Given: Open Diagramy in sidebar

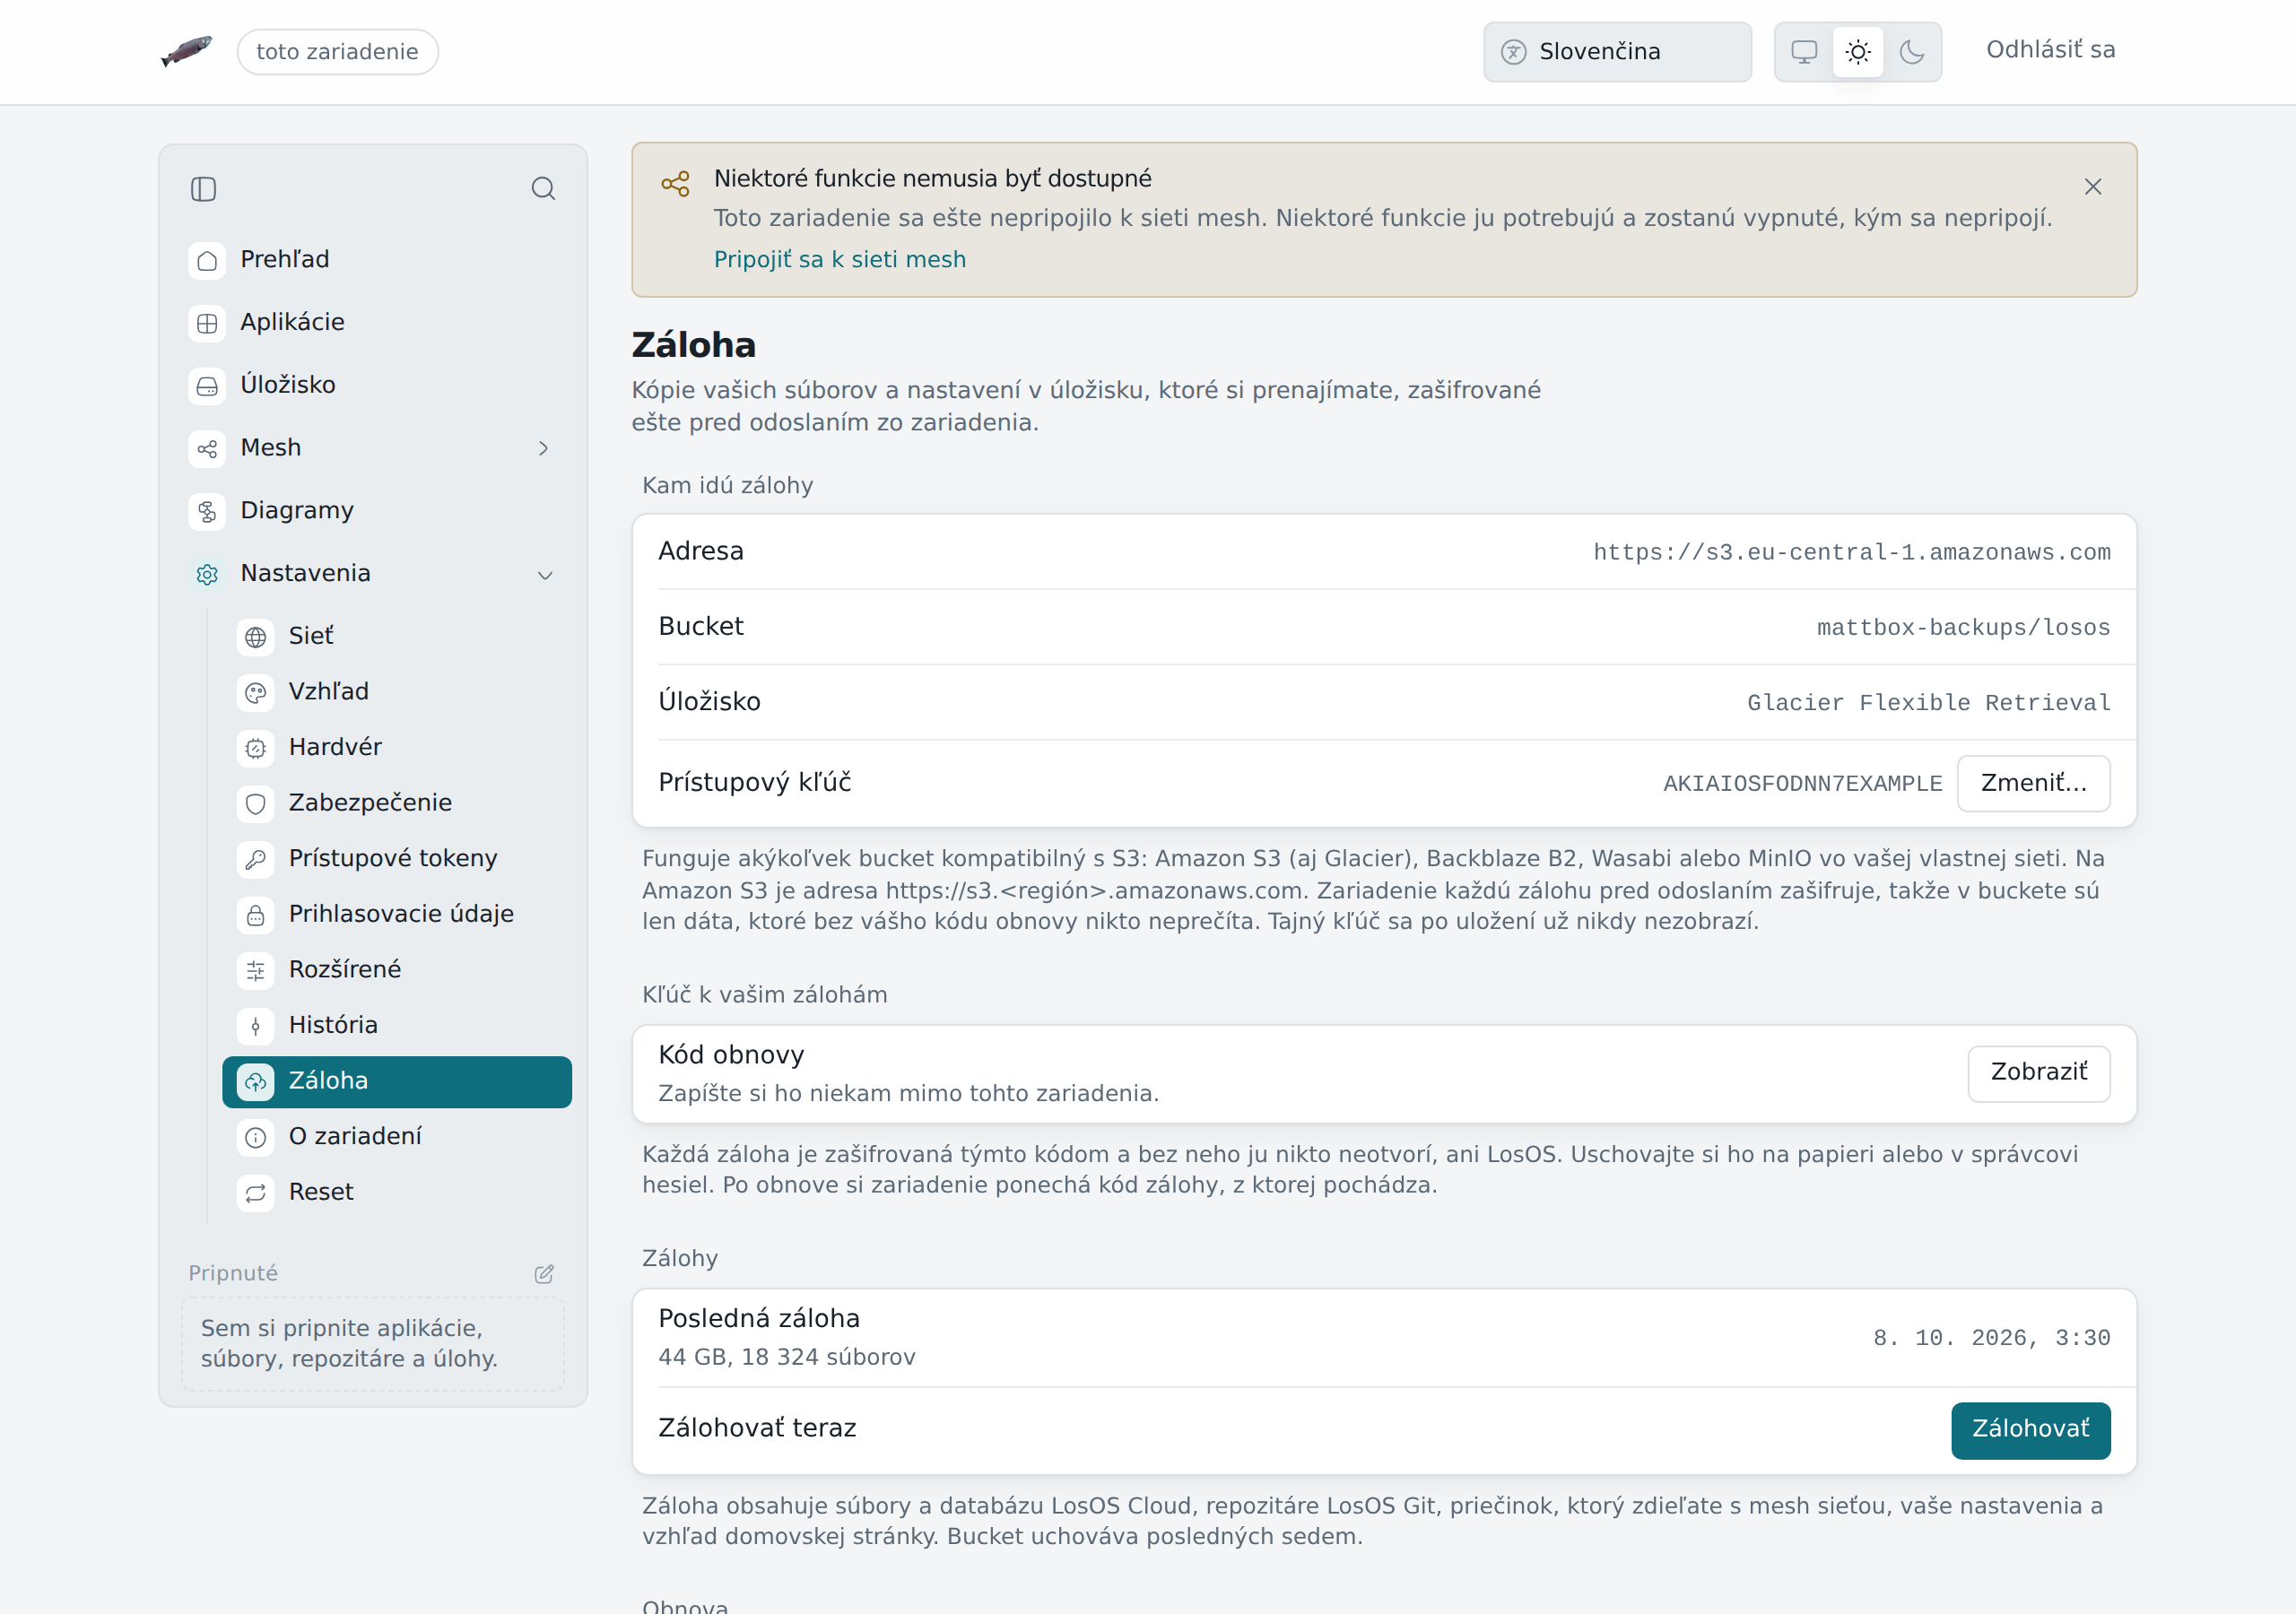Looking at the screenshot, I should 373,511.
